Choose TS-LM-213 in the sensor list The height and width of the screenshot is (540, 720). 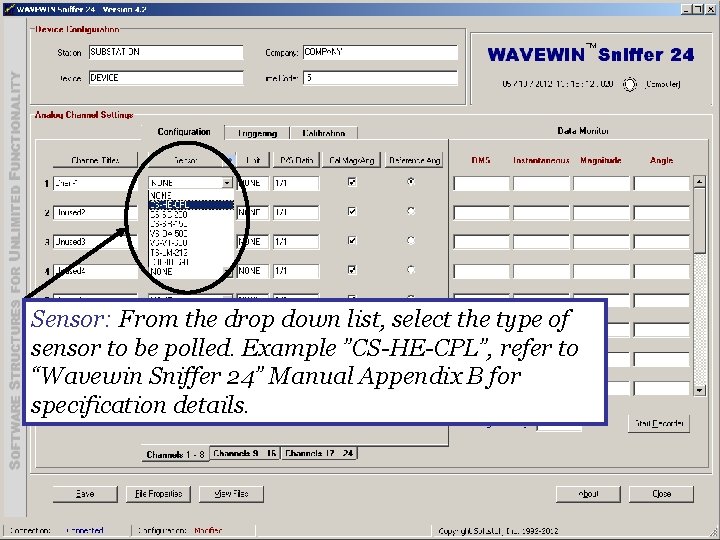click(x=191, y=253)
